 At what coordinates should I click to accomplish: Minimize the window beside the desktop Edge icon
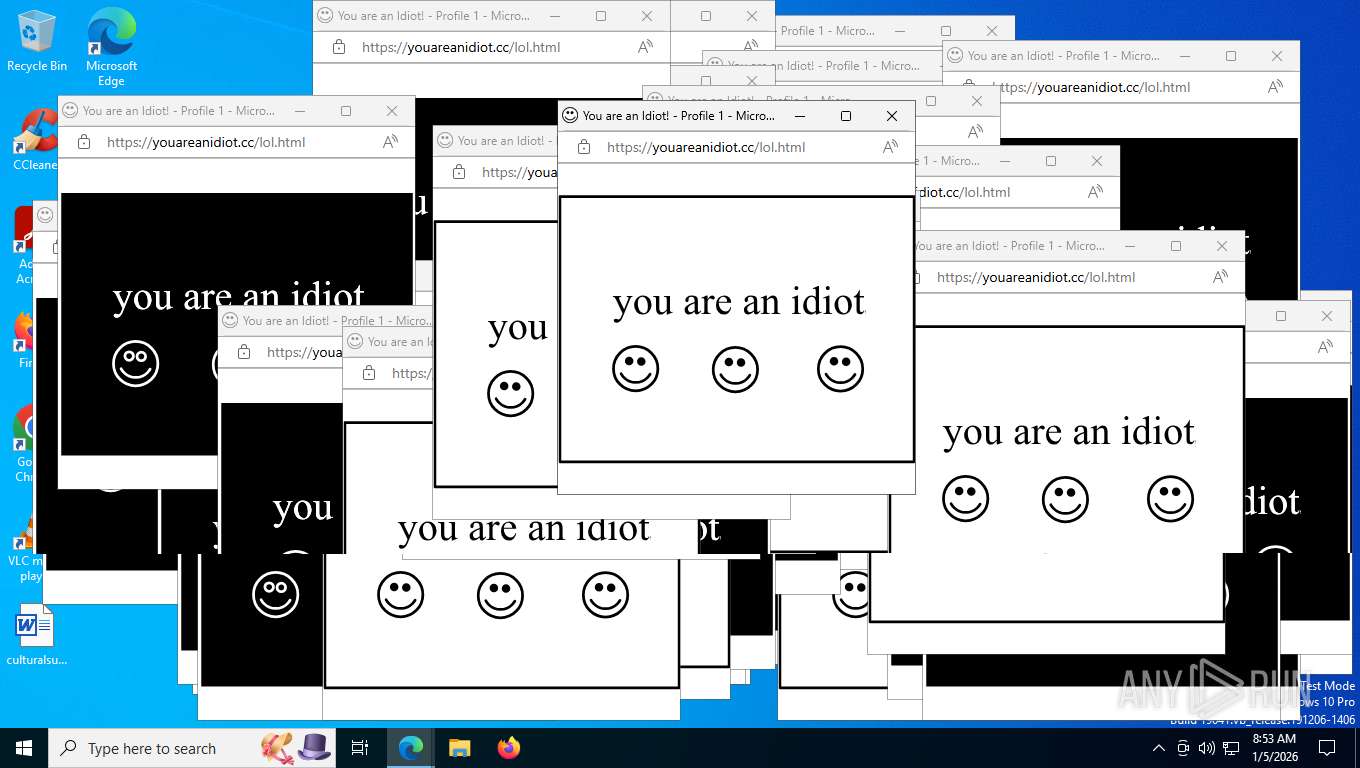(555, 16)
